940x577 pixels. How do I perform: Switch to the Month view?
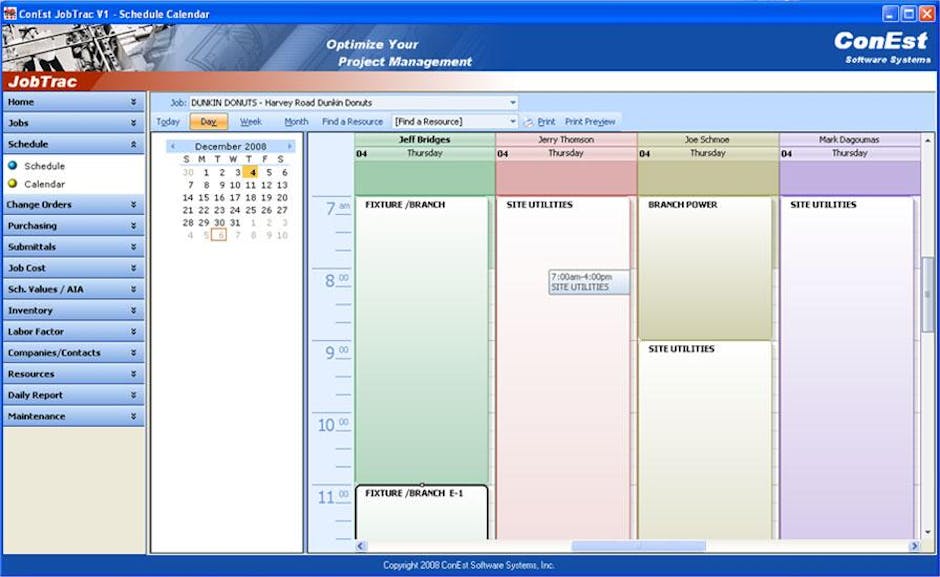point(295,120)
